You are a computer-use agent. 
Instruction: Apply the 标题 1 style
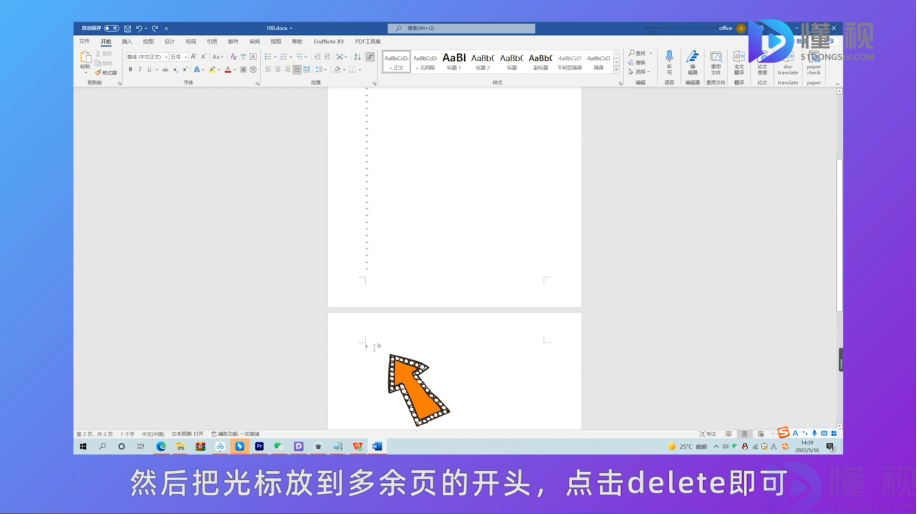click(x=454, y=61)
